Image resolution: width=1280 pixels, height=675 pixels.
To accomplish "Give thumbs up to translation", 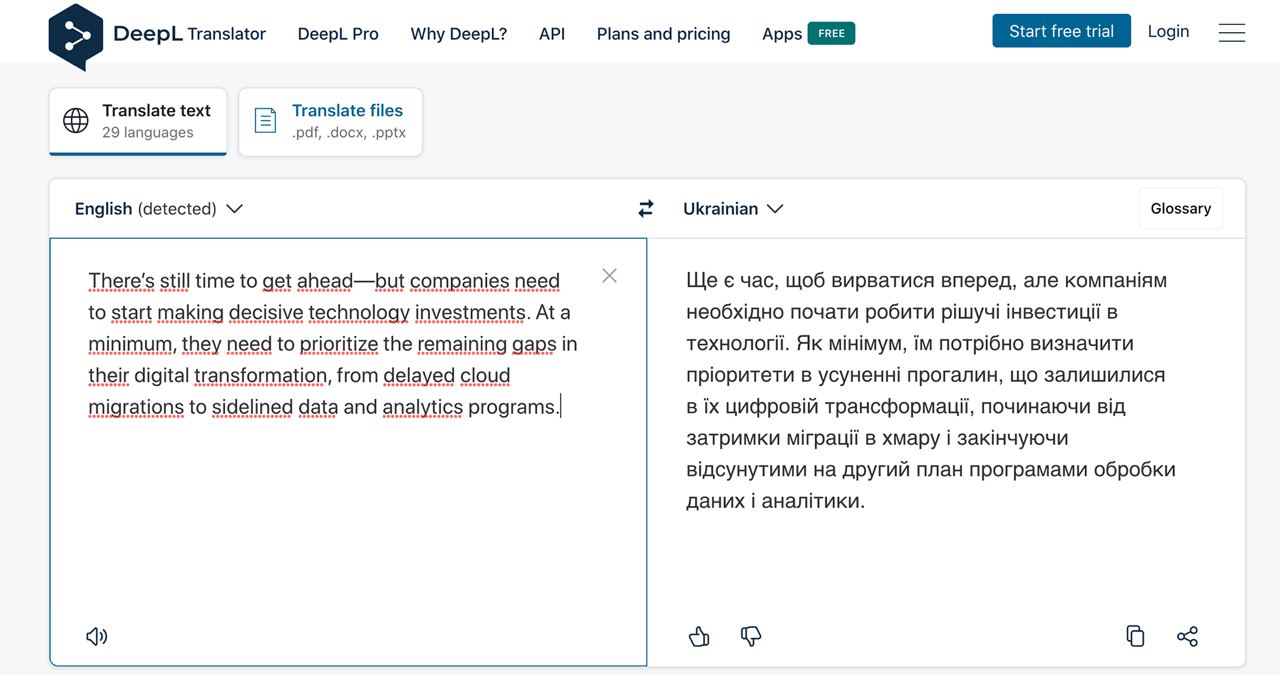I will [699, 636].
